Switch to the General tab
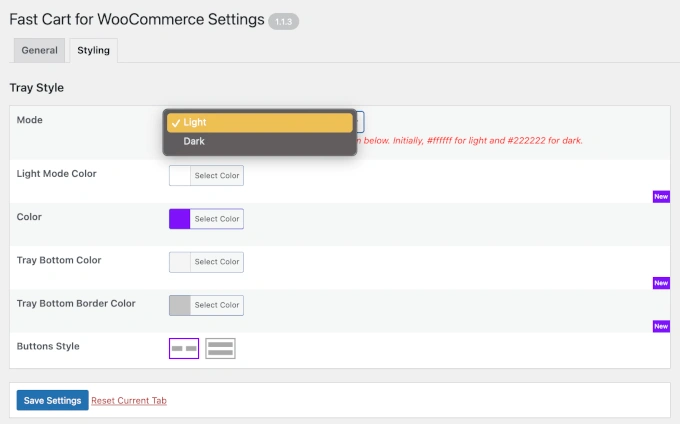The image size is (680, 424). 39,50
